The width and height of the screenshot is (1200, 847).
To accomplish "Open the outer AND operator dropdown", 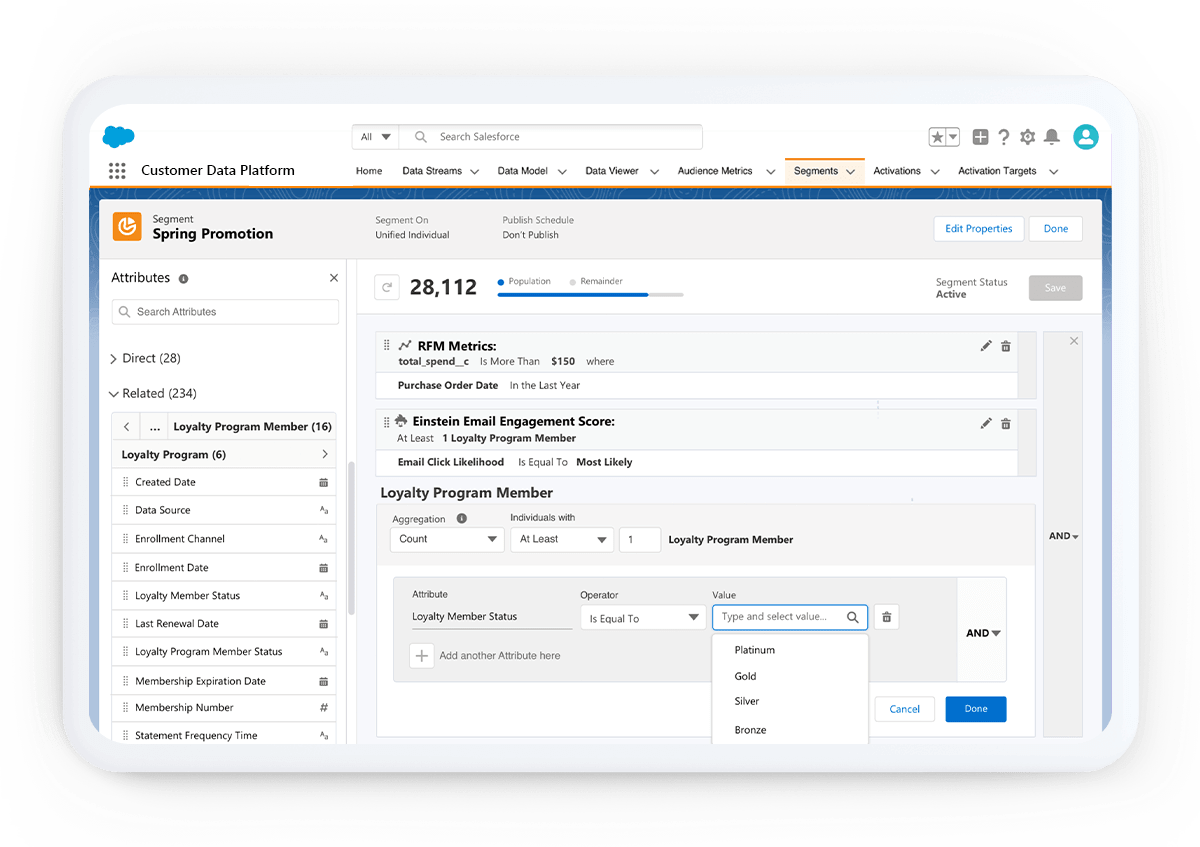I will tap(1063, 536).
